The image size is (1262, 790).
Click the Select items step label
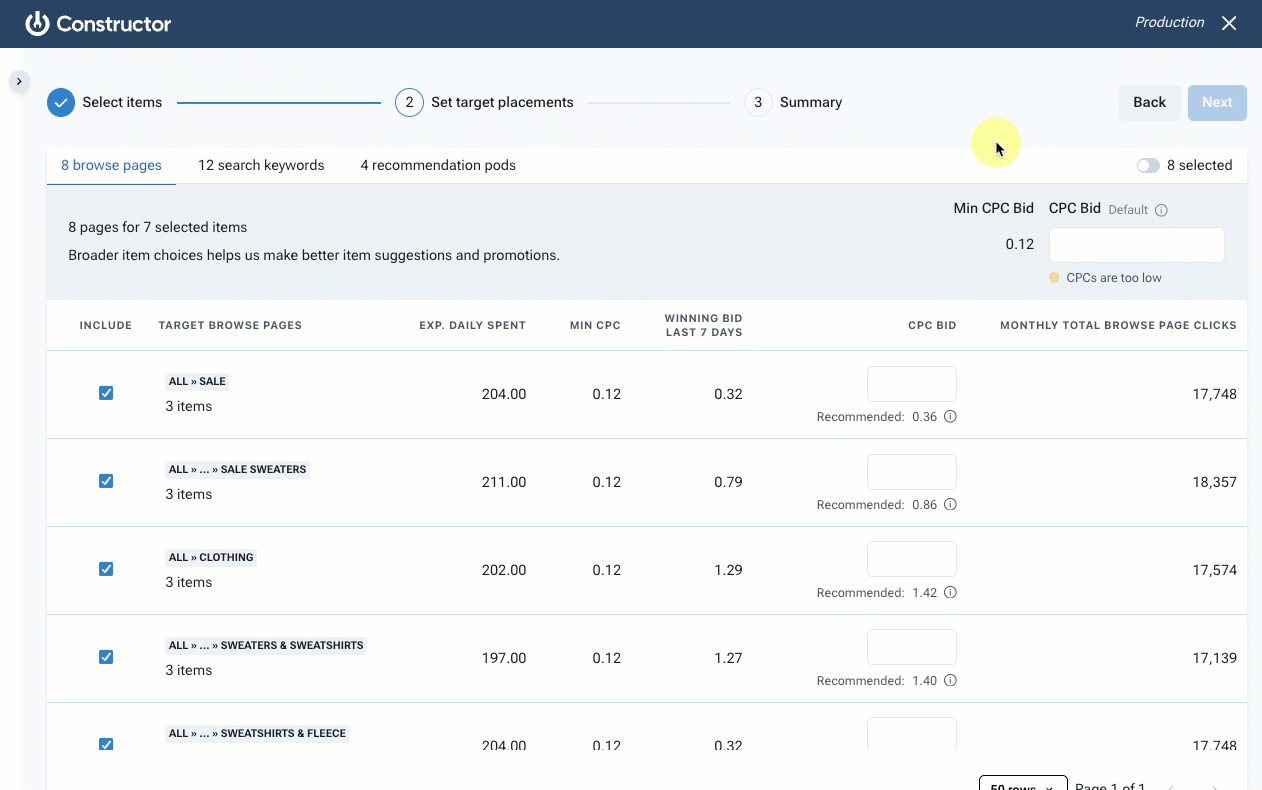[122, 102]
